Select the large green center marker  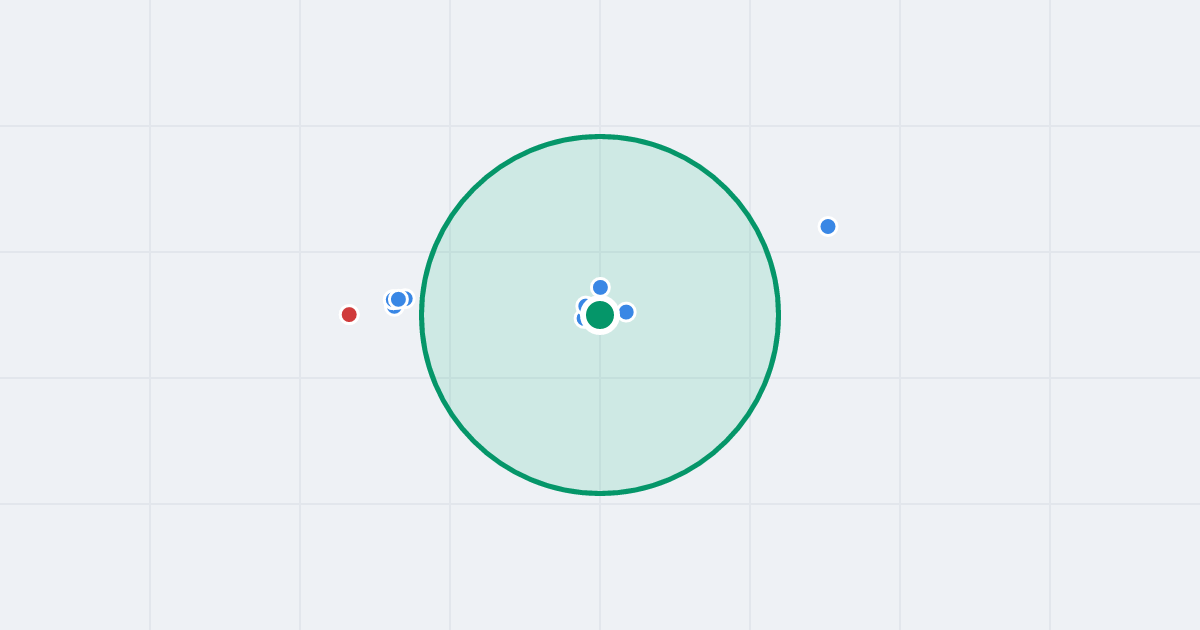(x=600, y=315)
